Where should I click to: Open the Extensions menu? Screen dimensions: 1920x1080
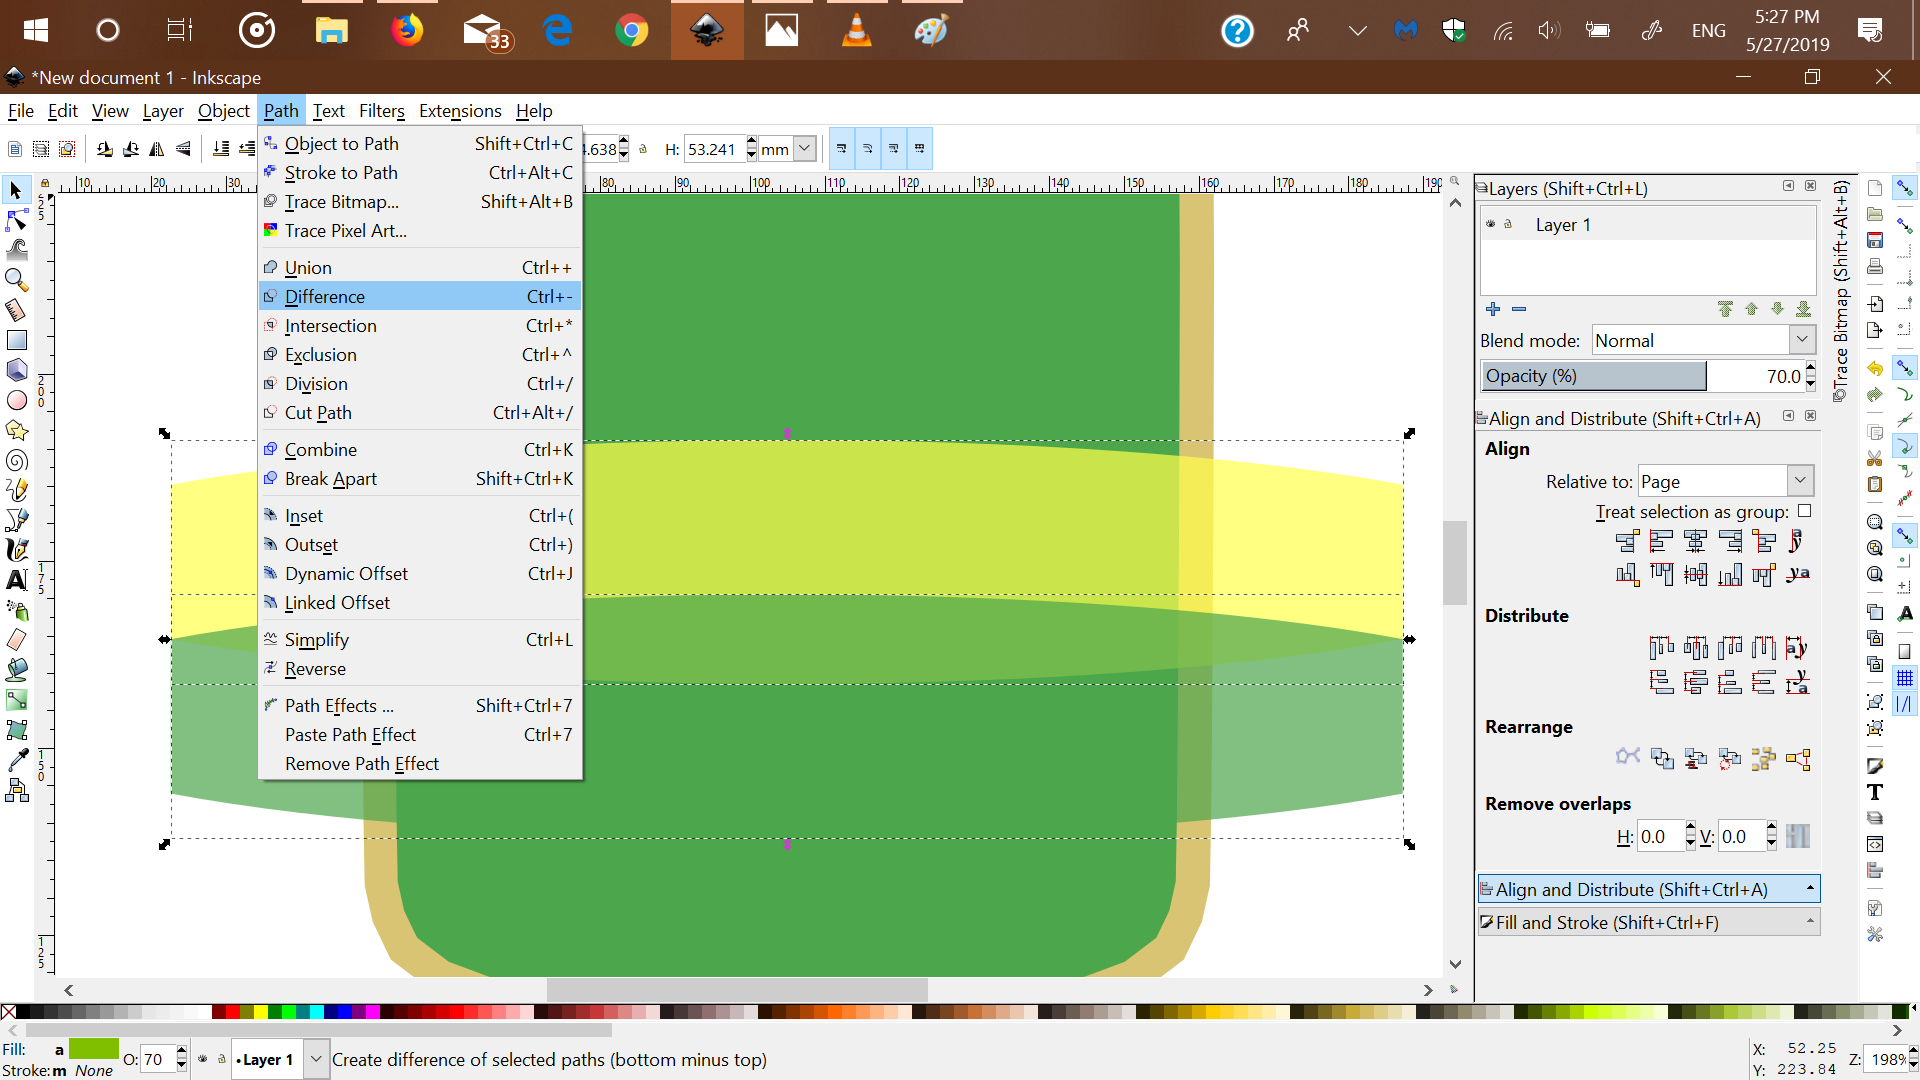pos(460,111)
